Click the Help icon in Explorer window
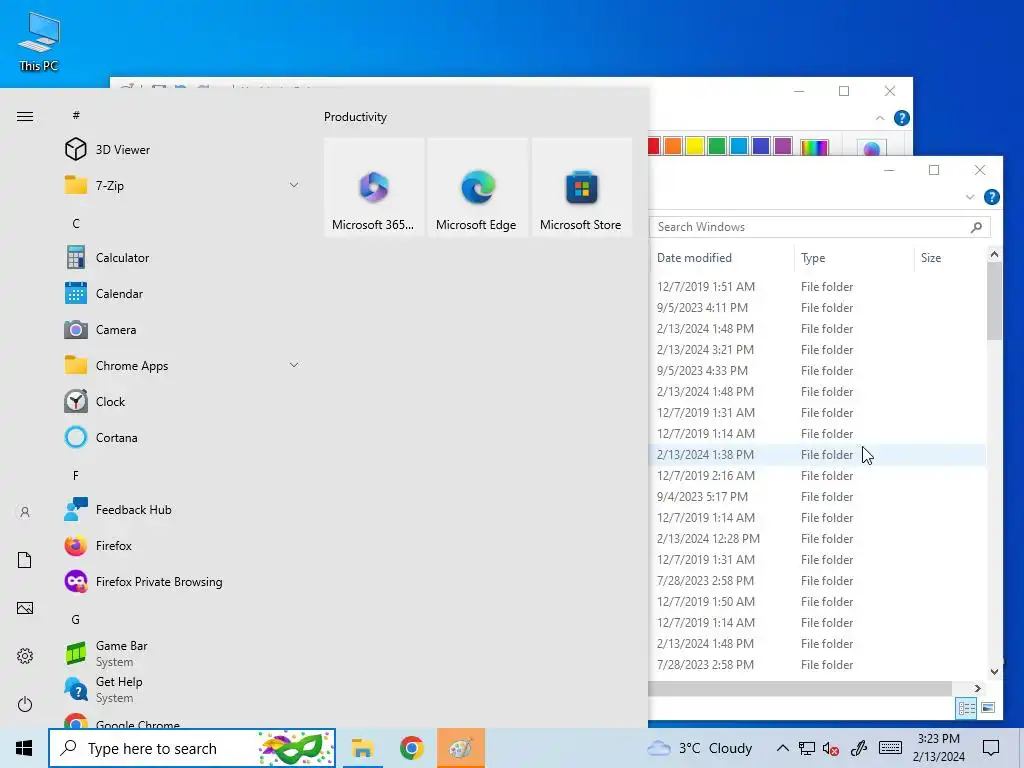This screenshot has height=768, width=1024. click(991, 197)
